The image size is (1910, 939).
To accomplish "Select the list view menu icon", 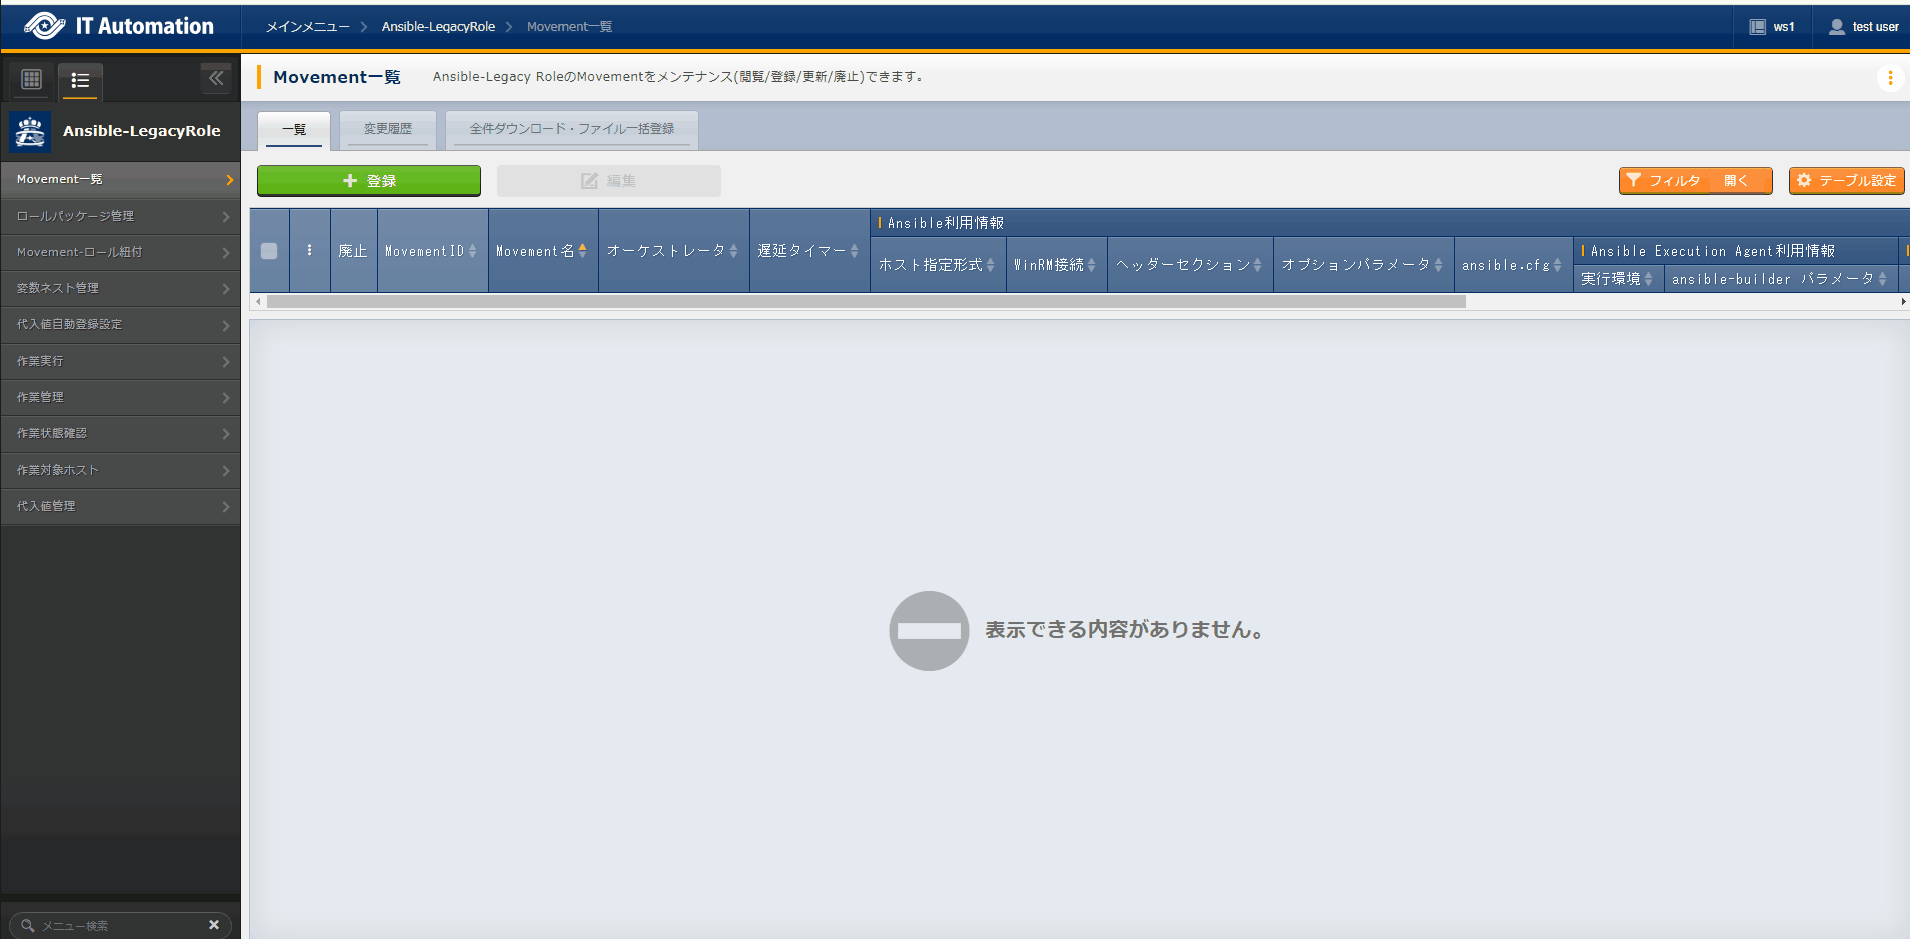I will (x=80, y=80).
